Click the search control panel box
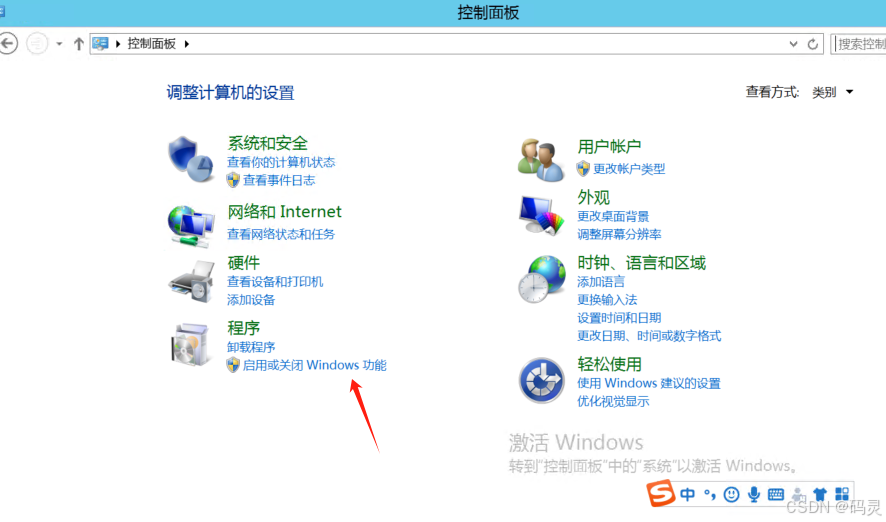Screen dimensions: 886x522 click(x=859, y=44)
